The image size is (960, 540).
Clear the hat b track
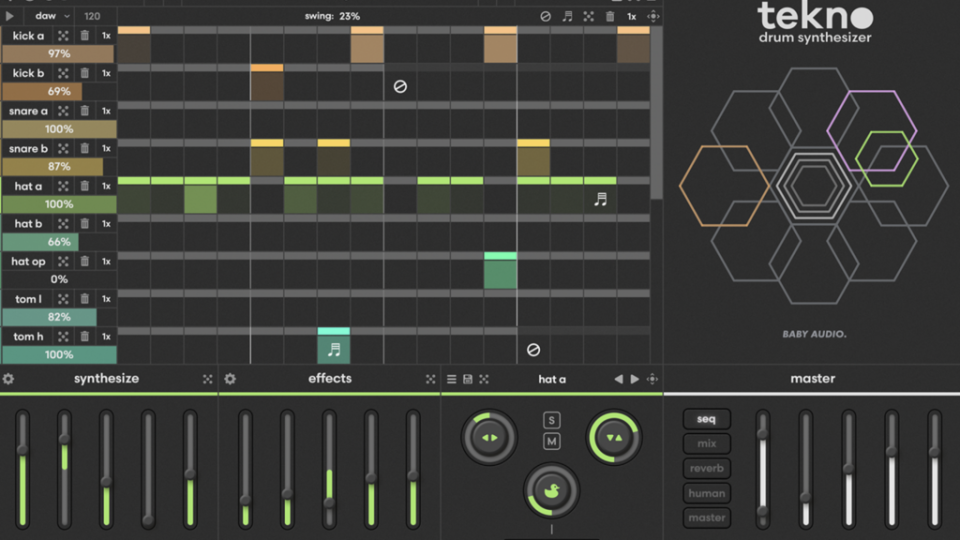click(84, 223)
